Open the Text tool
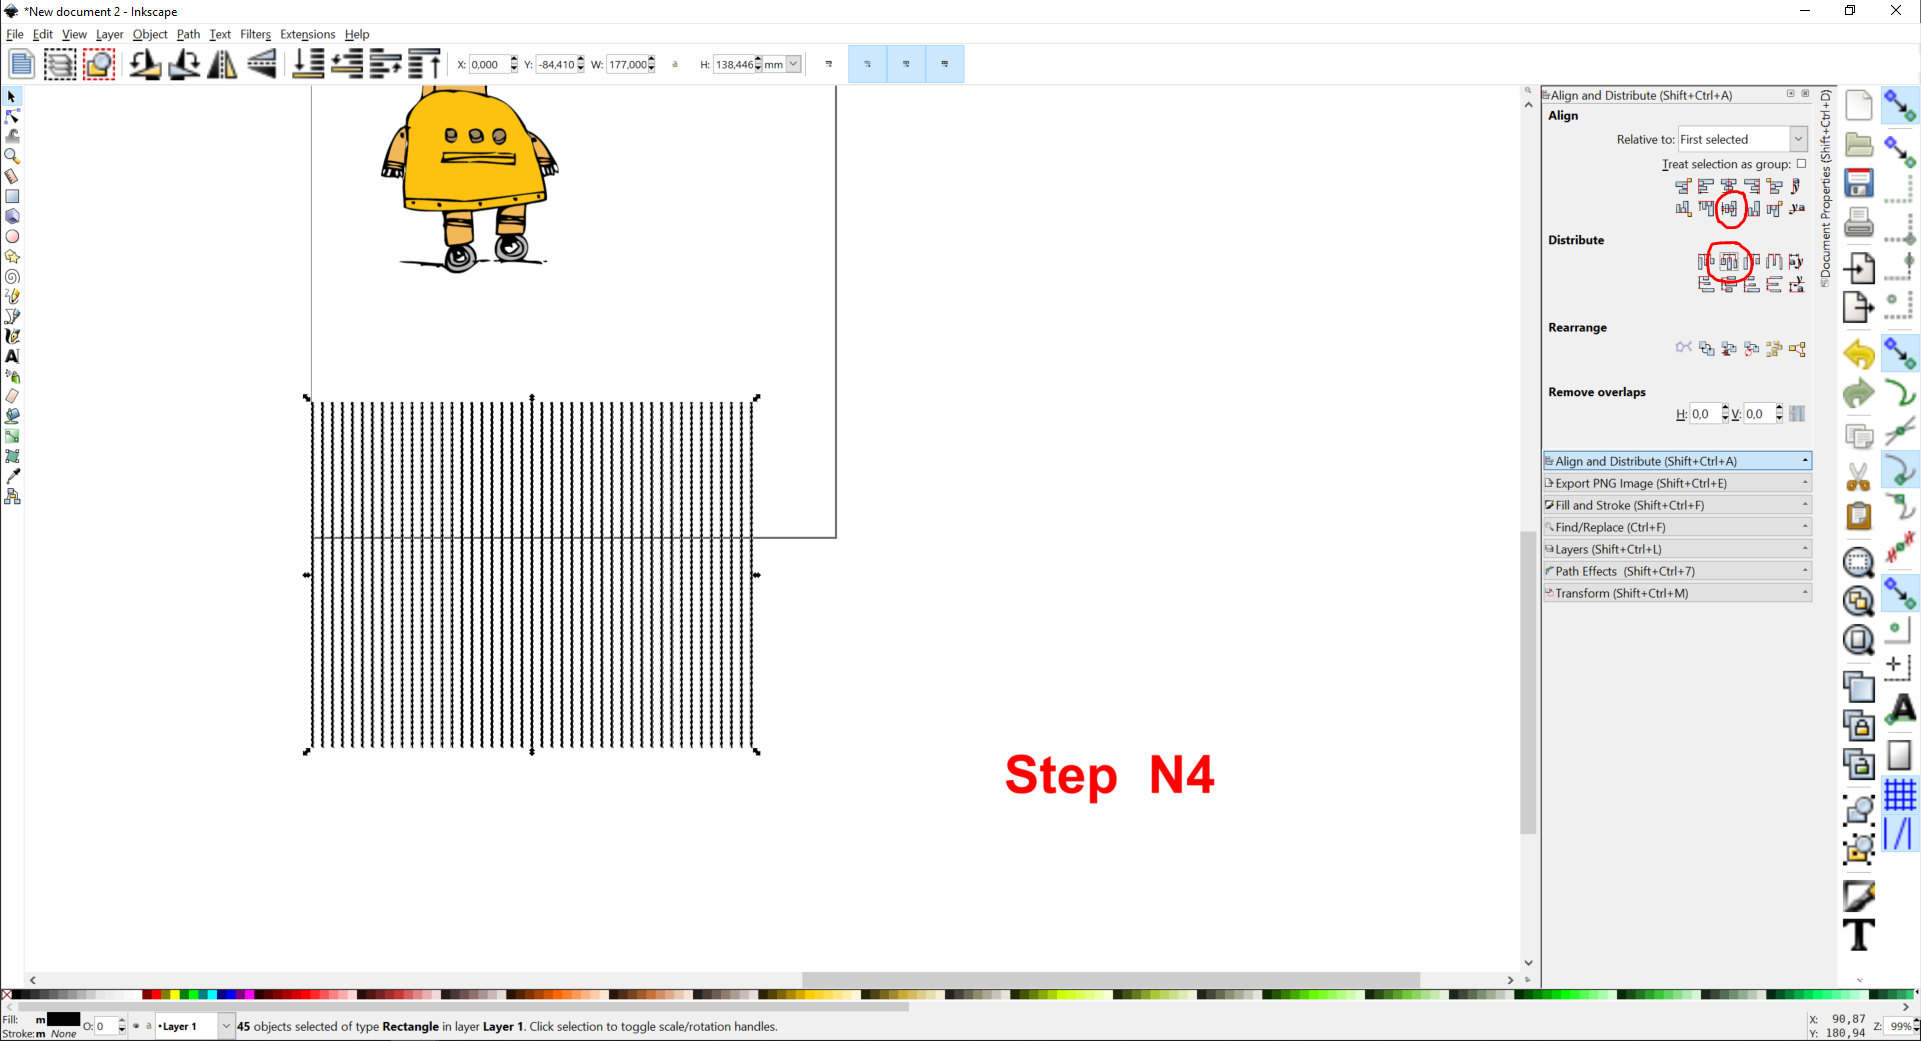This screenshot has width=1921, height=1041. [13, 356]
